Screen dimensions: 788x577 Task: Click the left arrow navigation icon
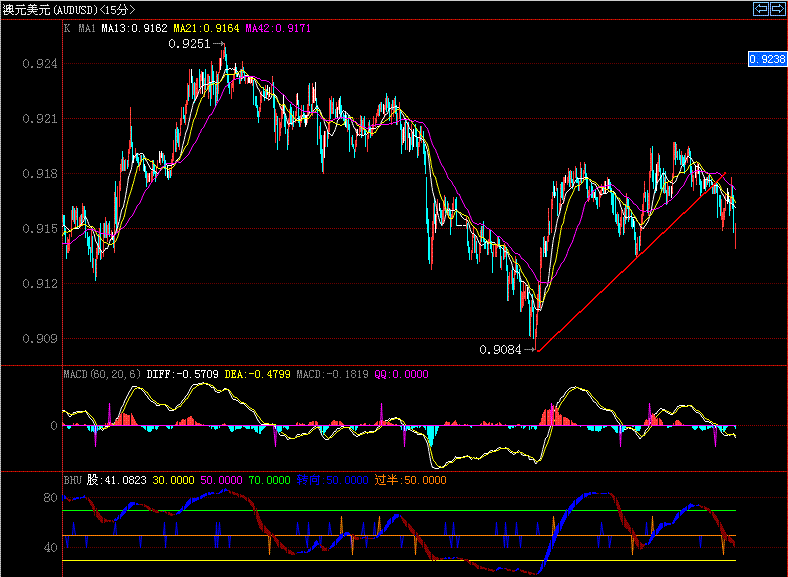tap(760, 9)
